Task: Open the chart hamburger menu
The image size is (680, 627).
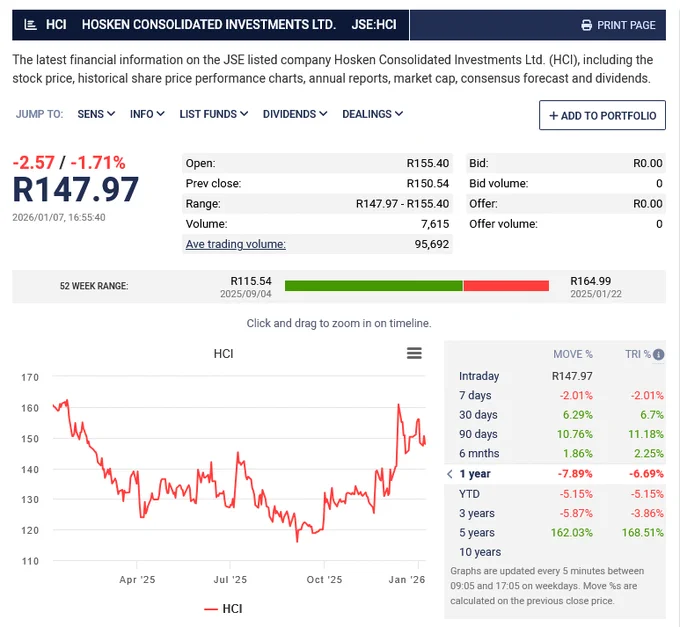Action: coord(414,353)
